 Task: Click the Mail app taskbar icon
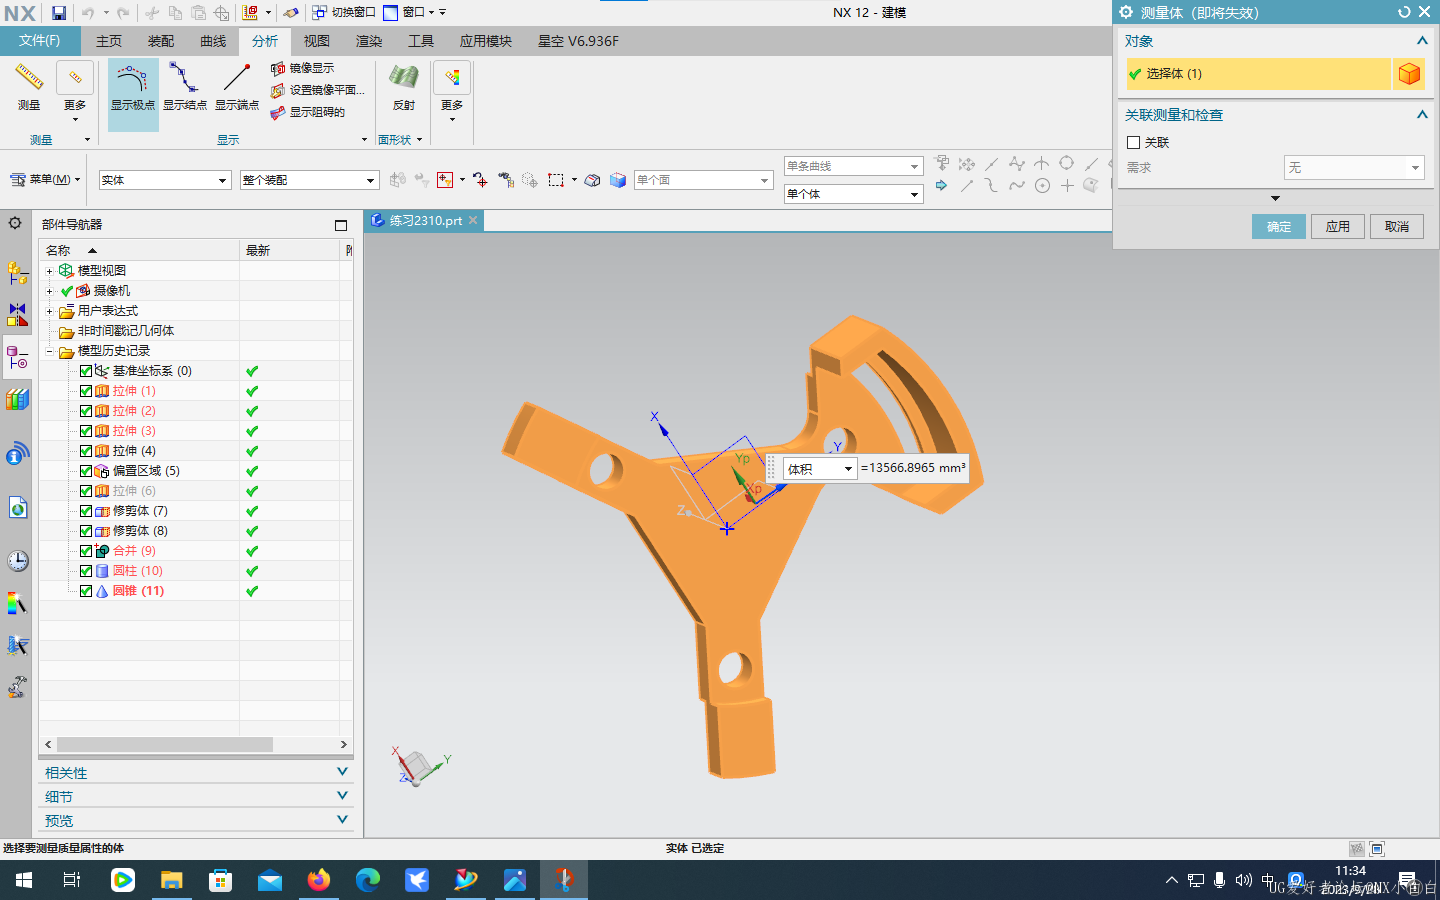270,880
